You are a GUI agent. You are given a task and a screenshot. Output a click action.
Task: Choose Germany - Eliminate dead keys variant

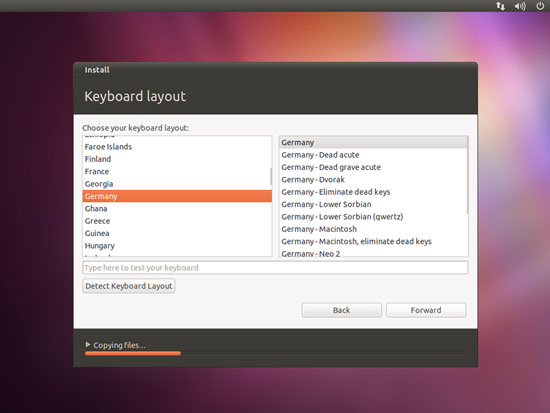click(373, 192)
